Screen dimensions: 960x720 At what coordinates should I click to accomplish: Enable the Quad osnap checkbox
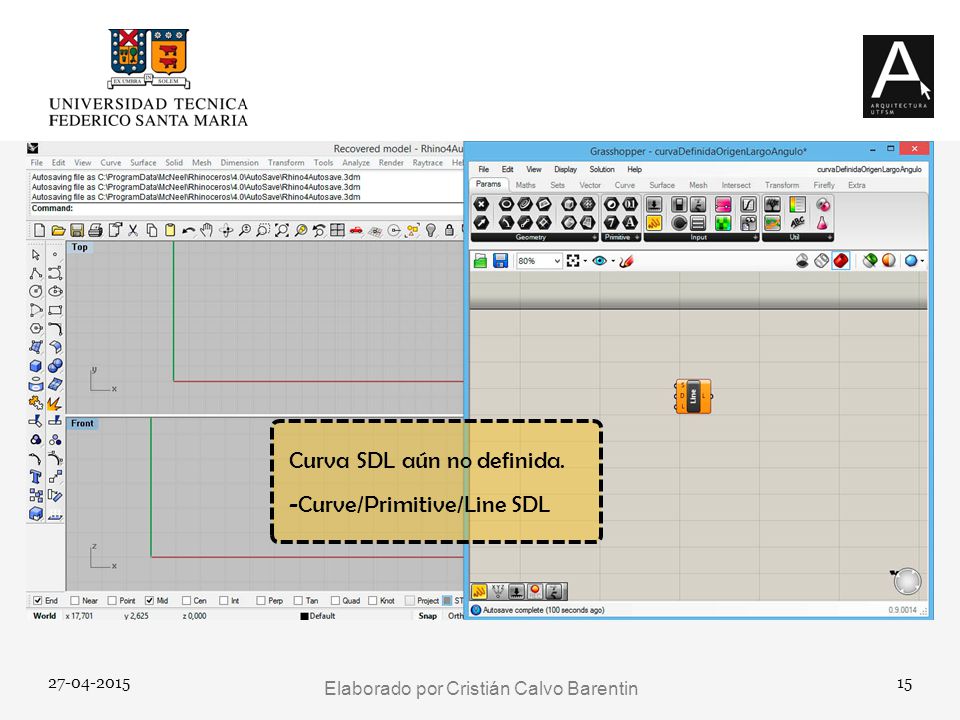point(336,601)
